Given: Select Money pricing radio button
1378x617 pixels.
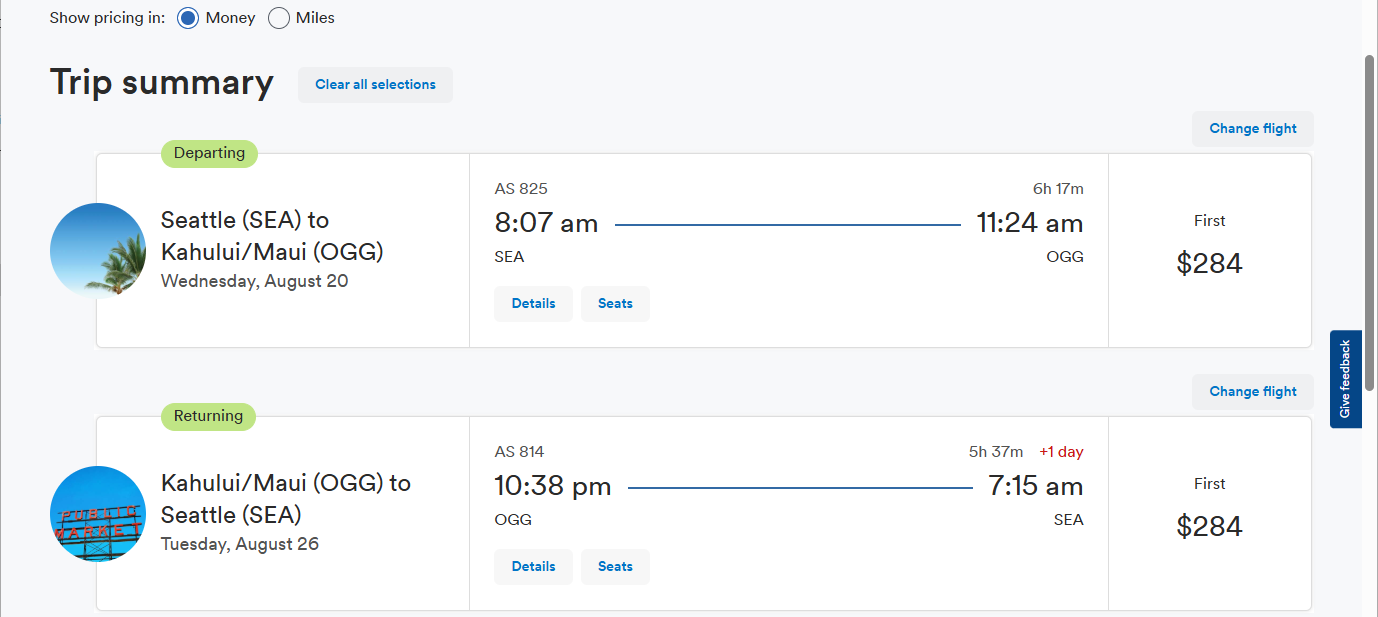Looking at the screenshot, I should point(188,18).
